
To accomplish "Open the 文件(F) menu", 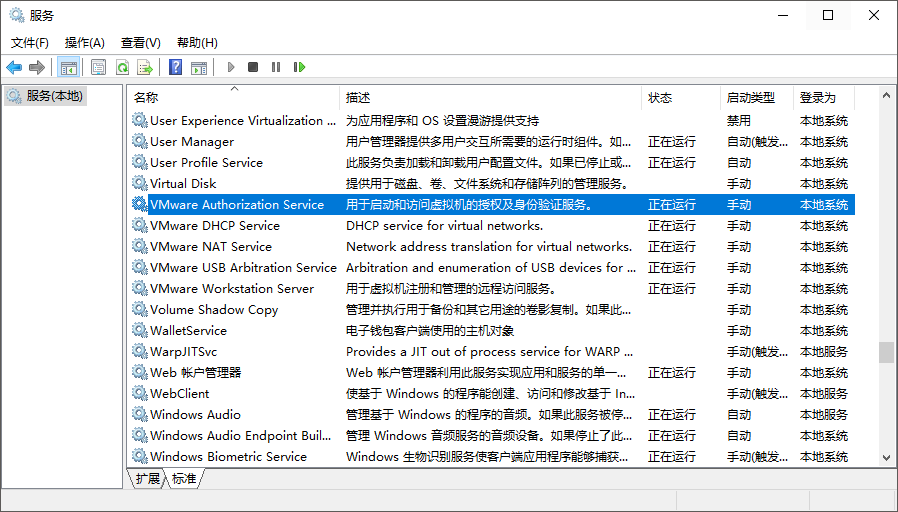I will point(30,43).
